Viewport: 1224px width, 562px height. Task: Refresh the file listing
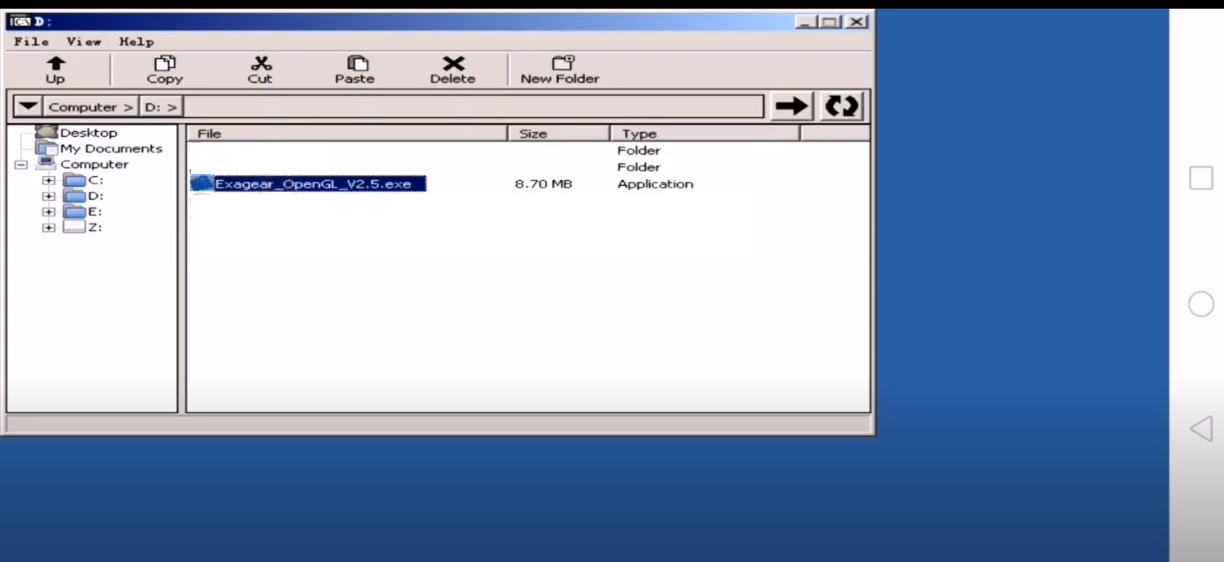[x=842, y=106]
